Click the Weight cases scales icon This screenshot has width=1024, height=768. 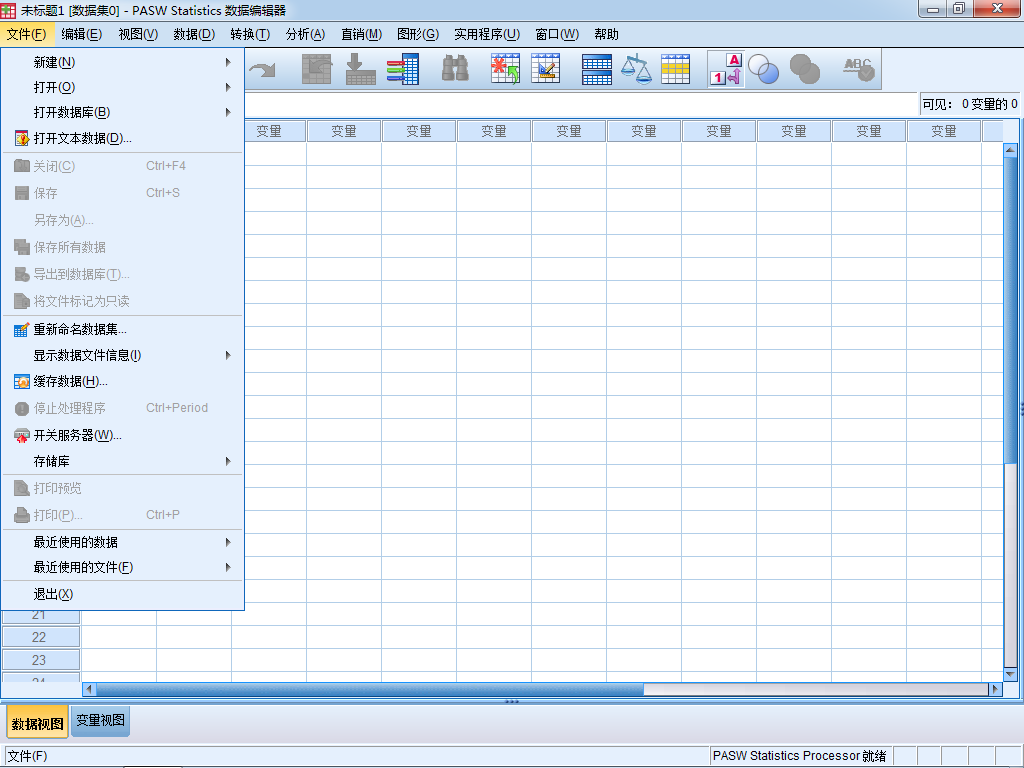click(x=636, y=69)
